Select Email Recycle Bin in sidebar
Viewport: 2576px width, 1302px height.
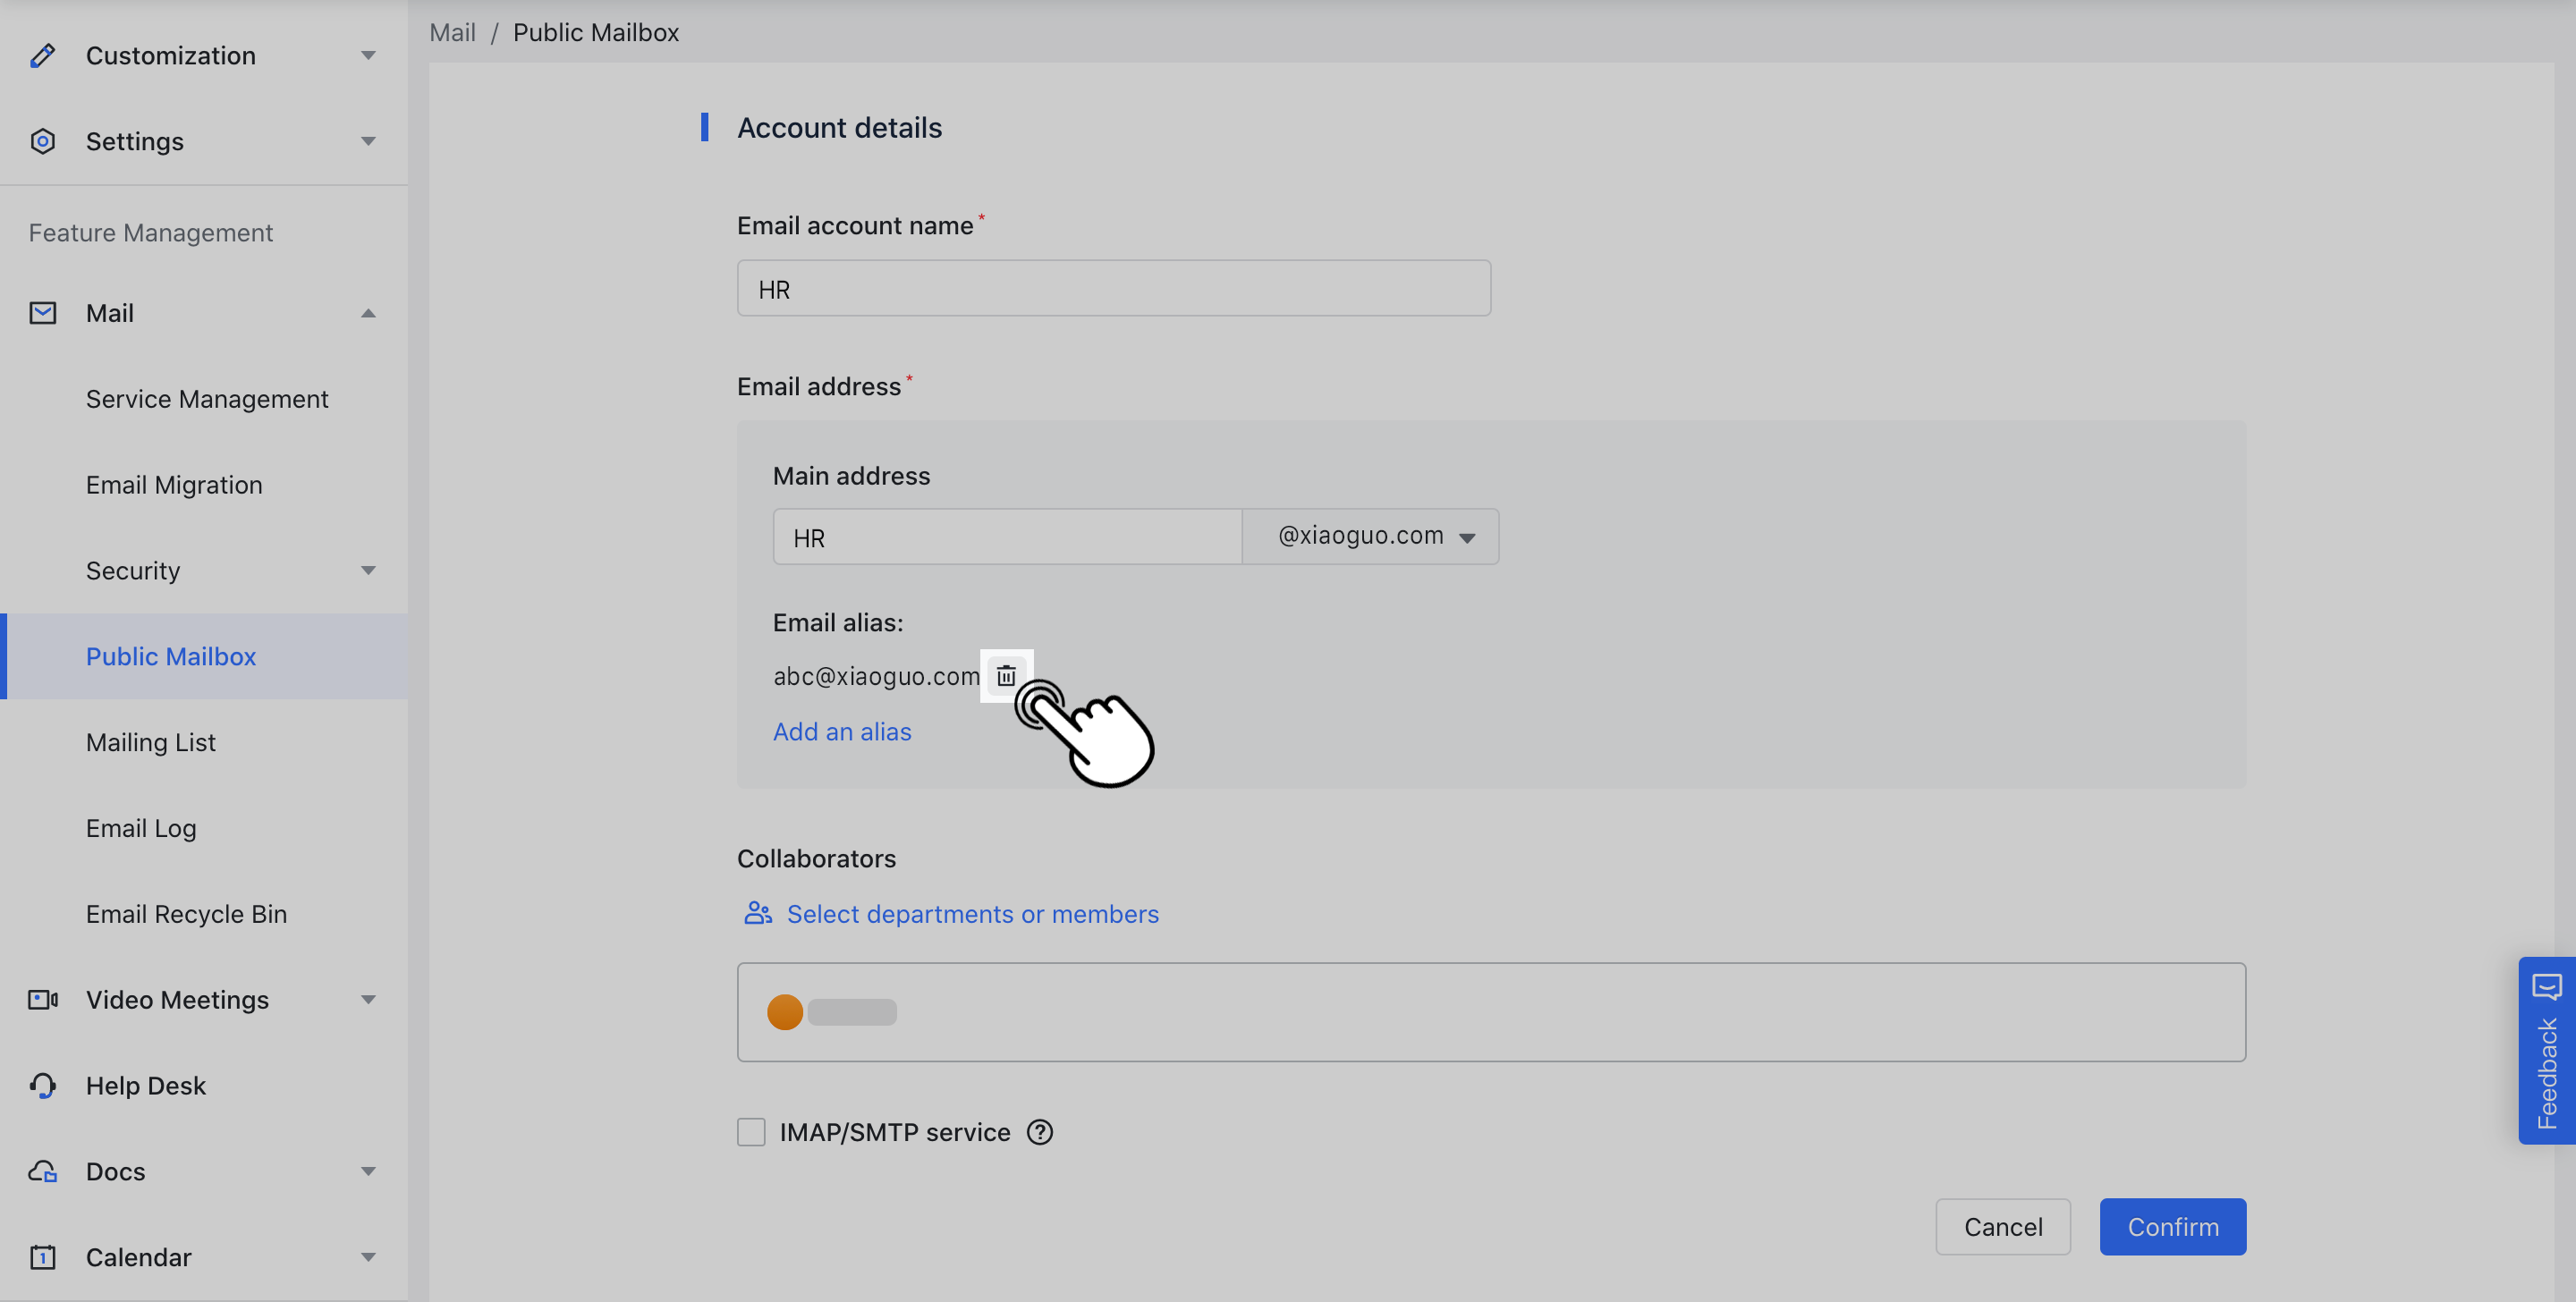pyautogui.click(x=186, y=913)
